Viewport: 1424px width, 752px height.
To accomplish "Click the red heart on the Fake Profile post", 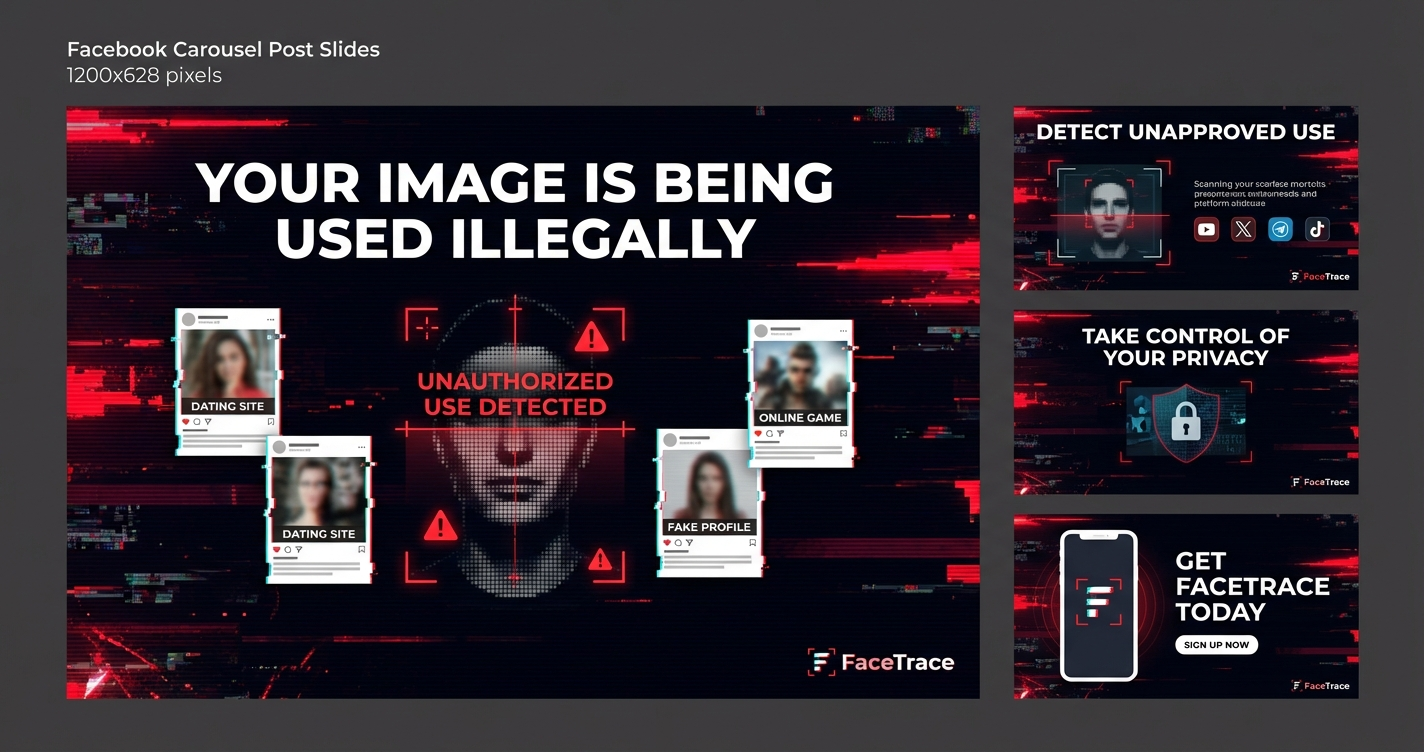I will 667,543.
